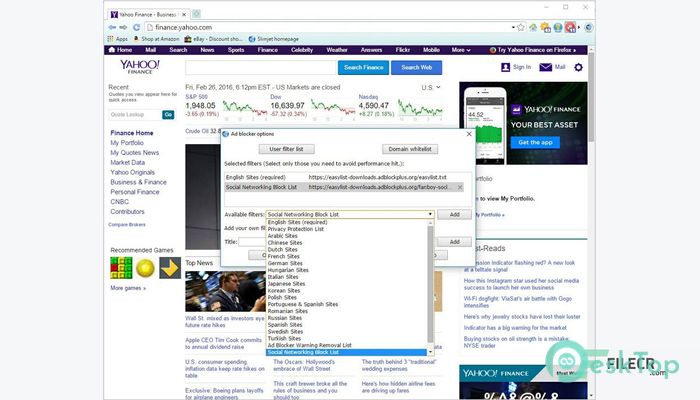Viewport: 700px width, 400px height.
Task: Remove the Social Networking Block List filter row
Action: coord(460,188)
